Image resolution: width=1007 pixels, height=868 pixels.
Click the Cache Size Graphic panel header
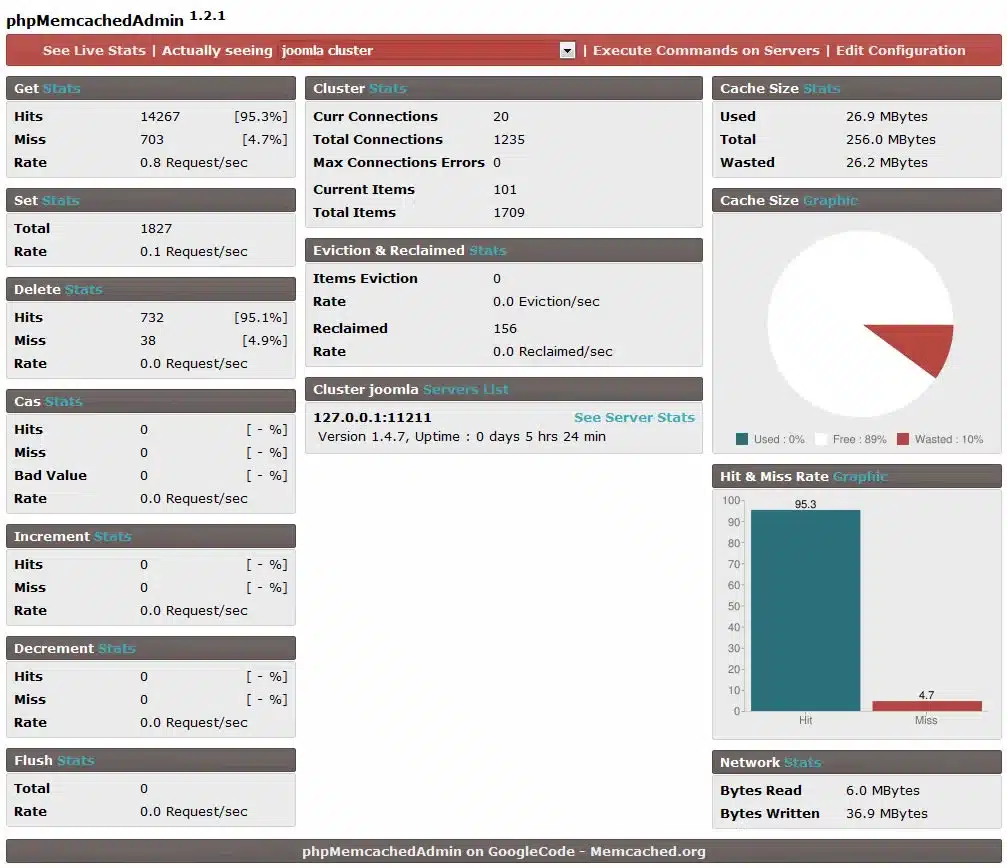click(x=856, y=200)
